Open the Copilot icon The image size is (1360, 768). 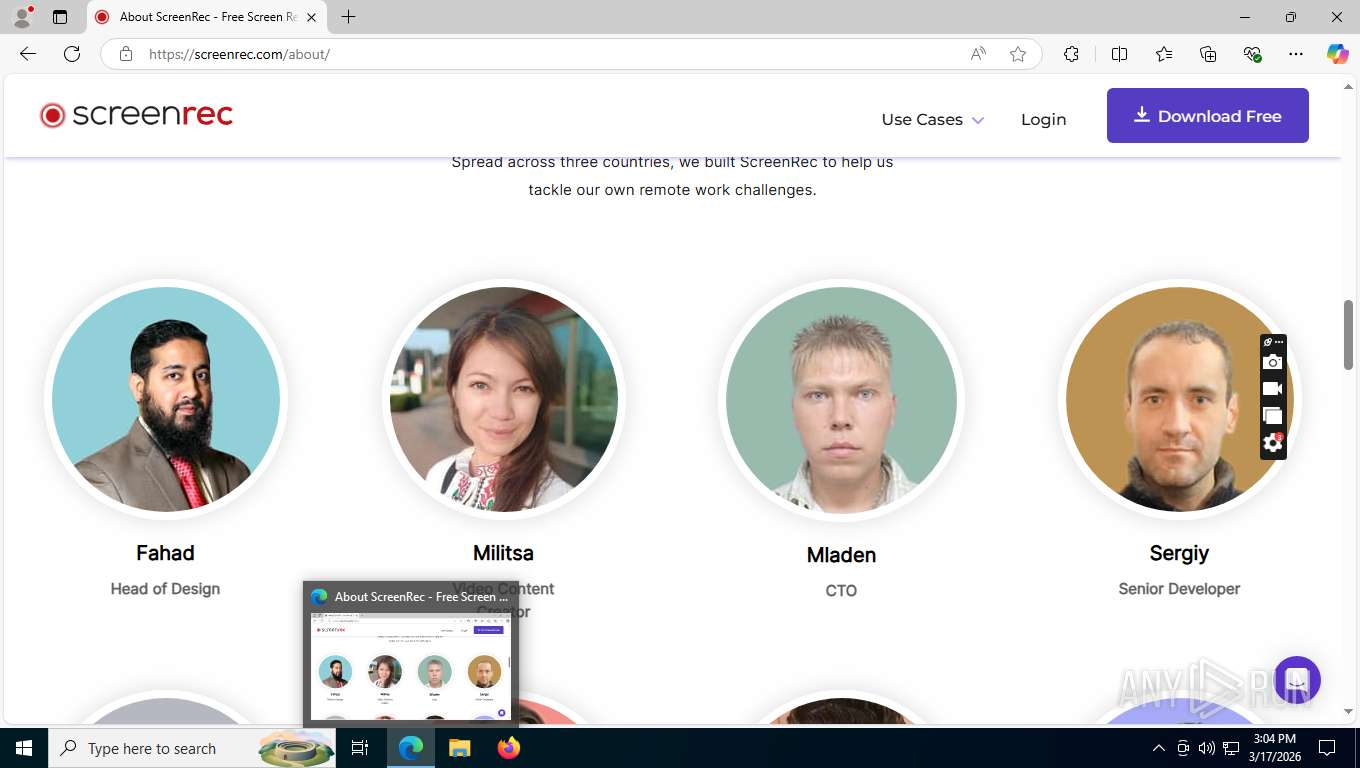pyautogui.click(x=1338, y=54)
